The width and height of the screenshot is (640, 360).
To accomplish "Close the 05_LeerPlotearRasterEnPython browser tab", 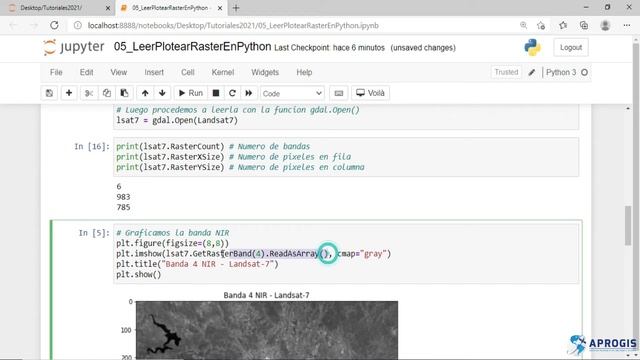I will pos(220,8).
